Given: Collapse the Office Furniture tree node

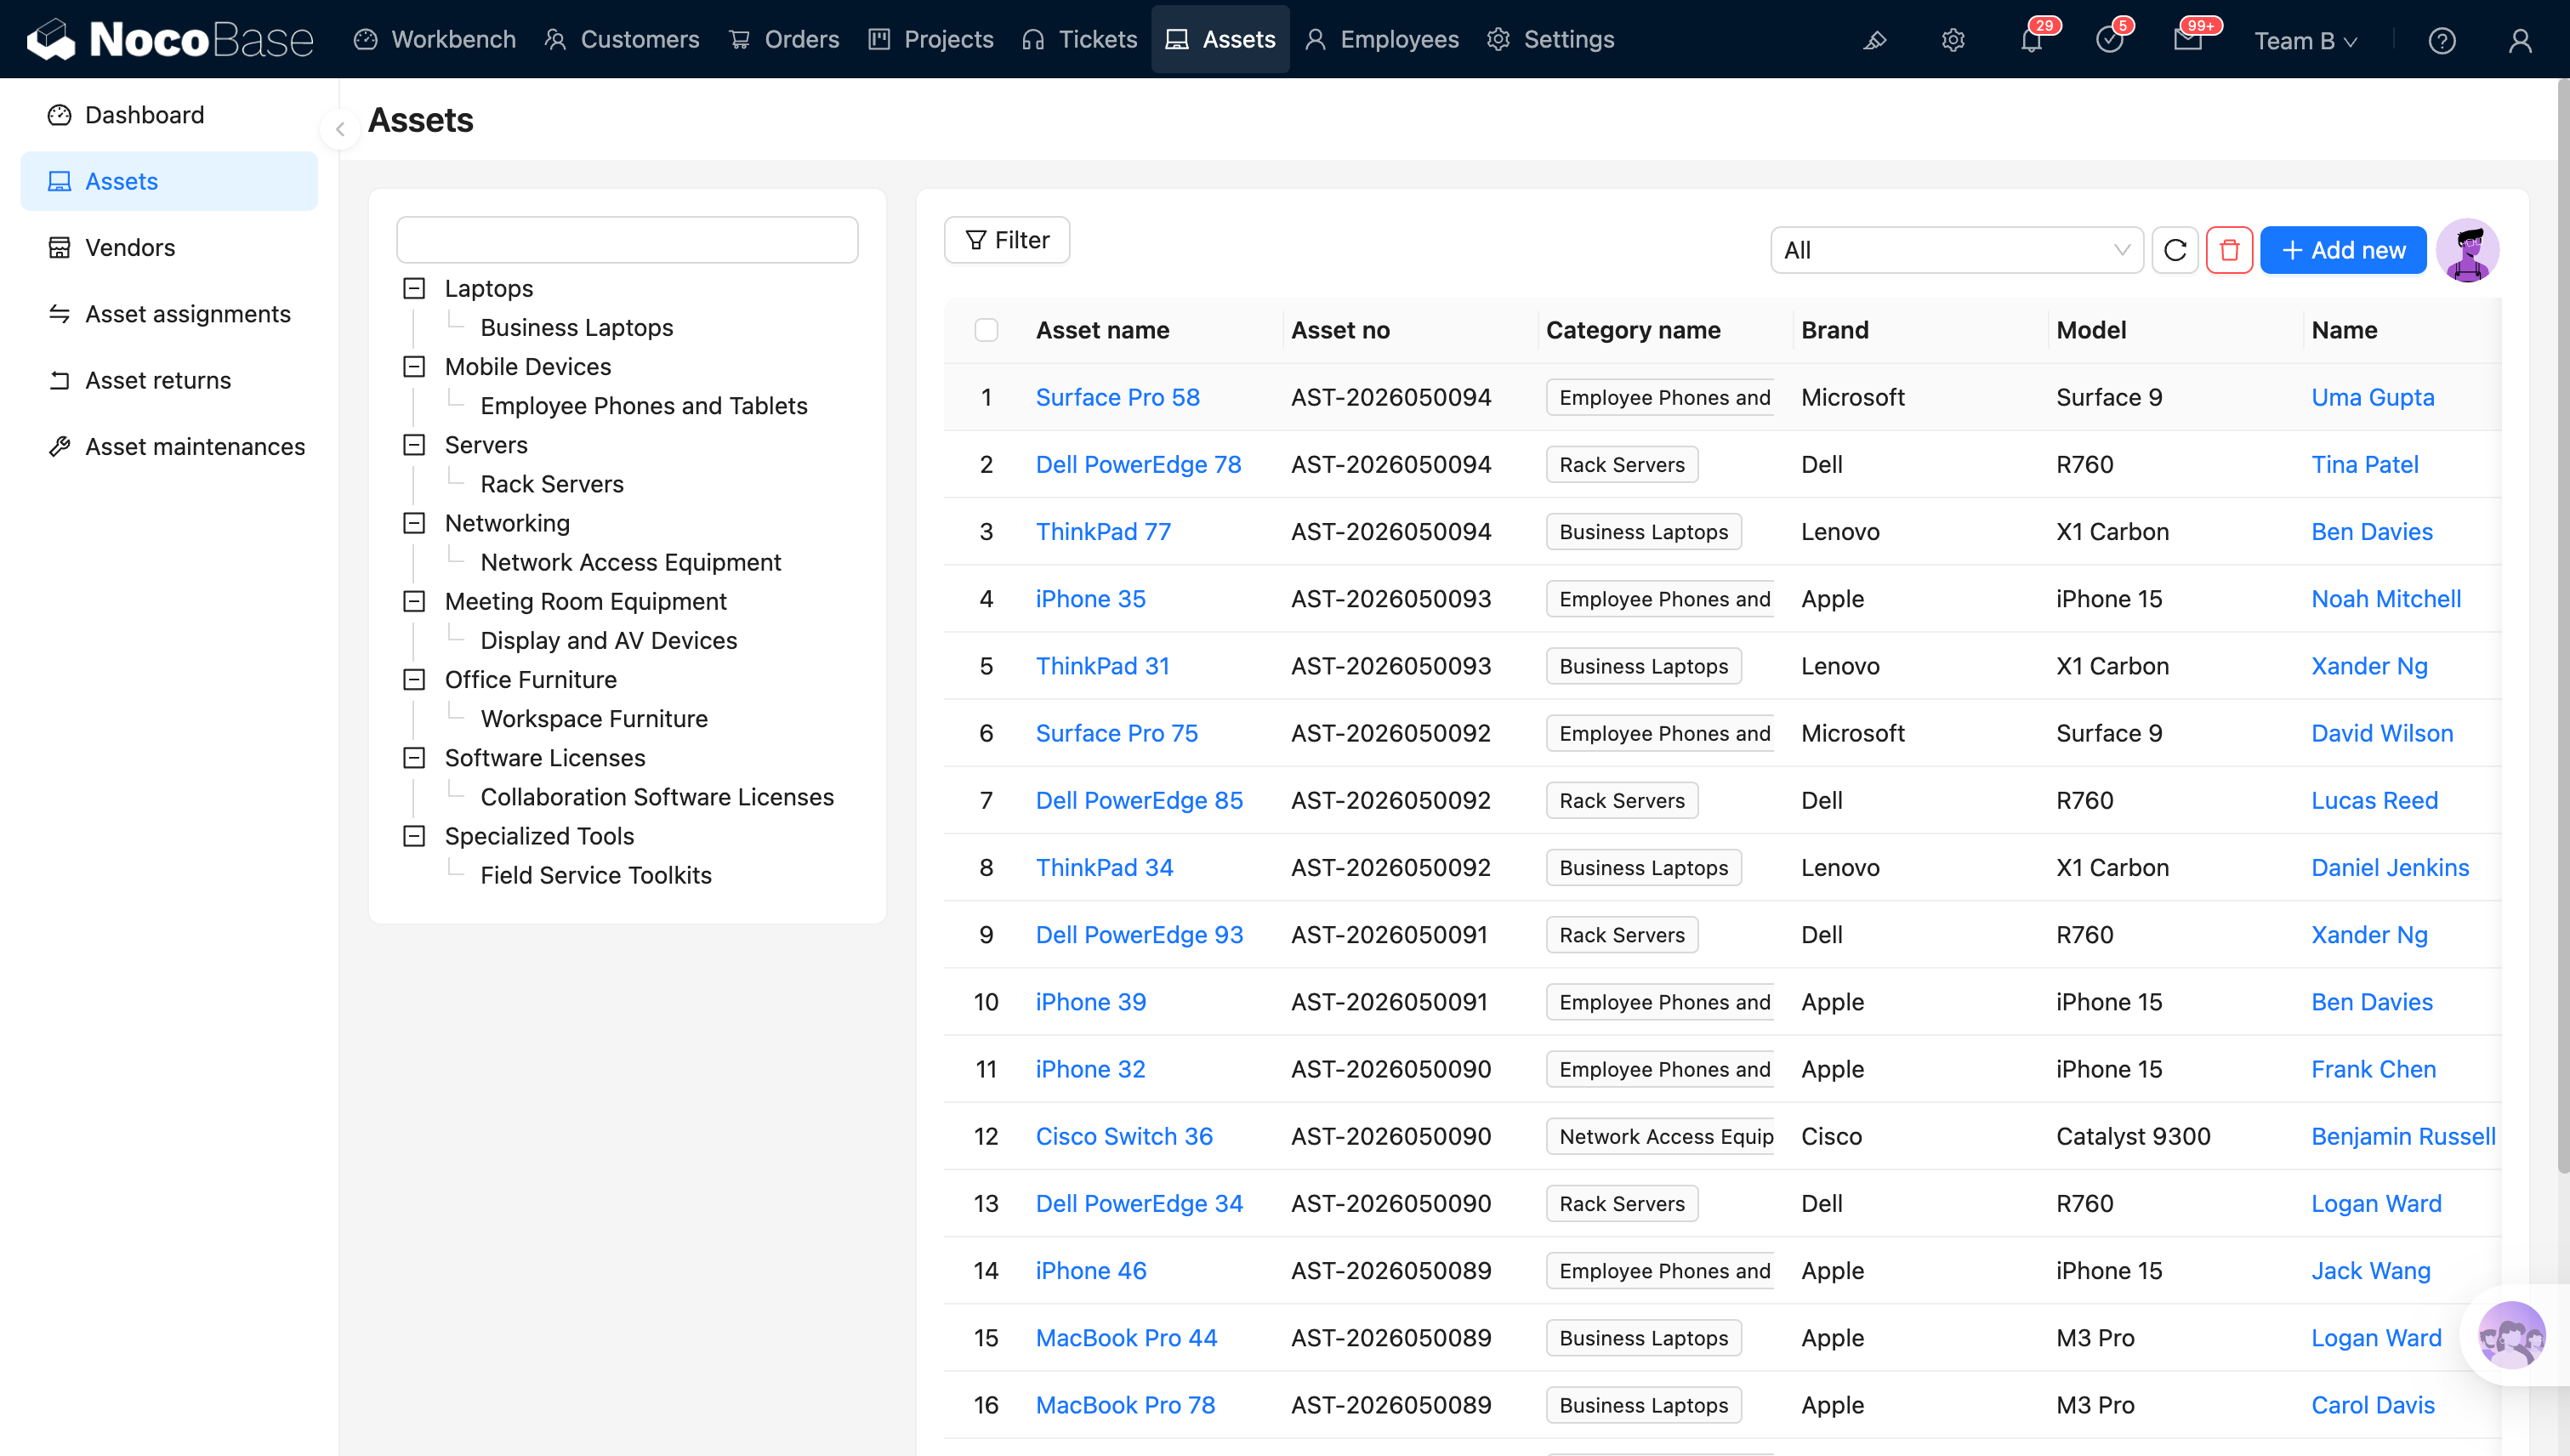Looking at the screenshot, I should pos(414,679).
